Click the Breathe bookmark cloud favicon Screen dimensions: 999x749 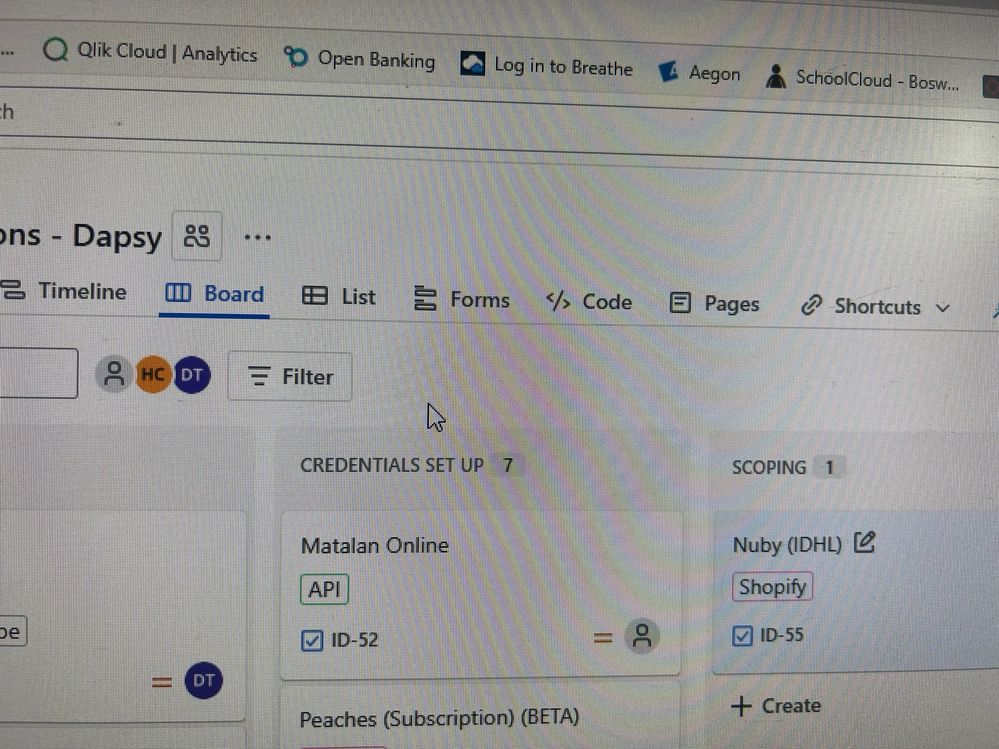click(473, 63)
